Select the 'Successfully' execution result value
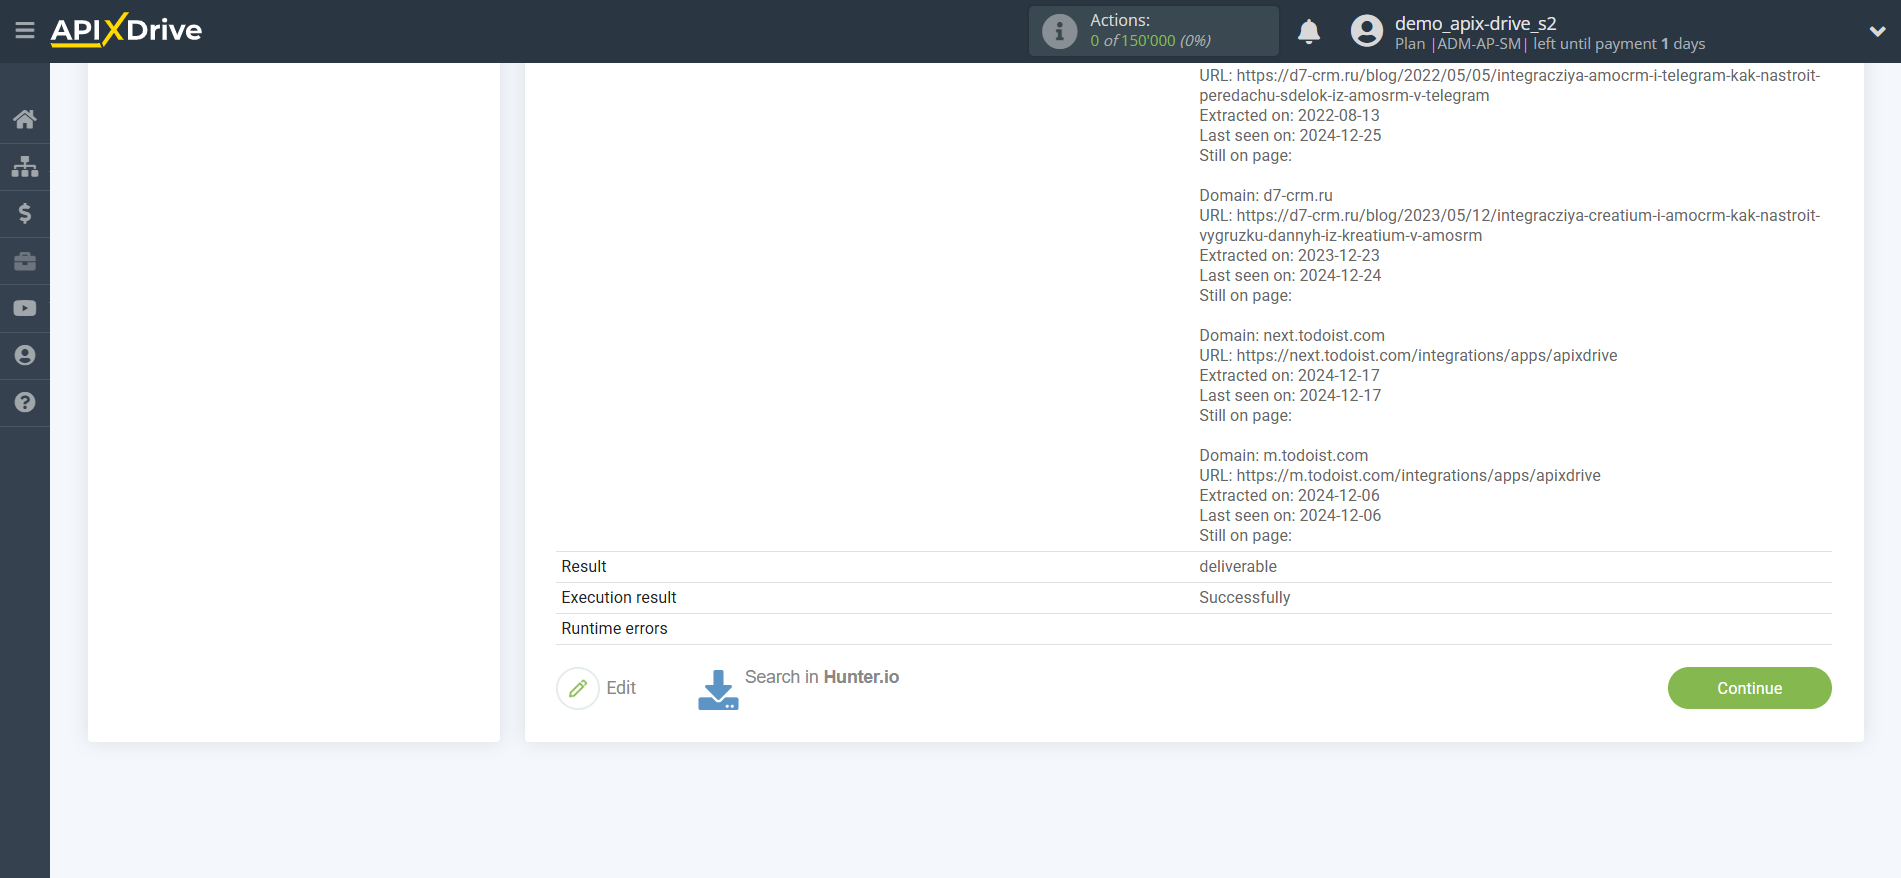Viewport: 1901px width, 878px height. (1245, 597)
